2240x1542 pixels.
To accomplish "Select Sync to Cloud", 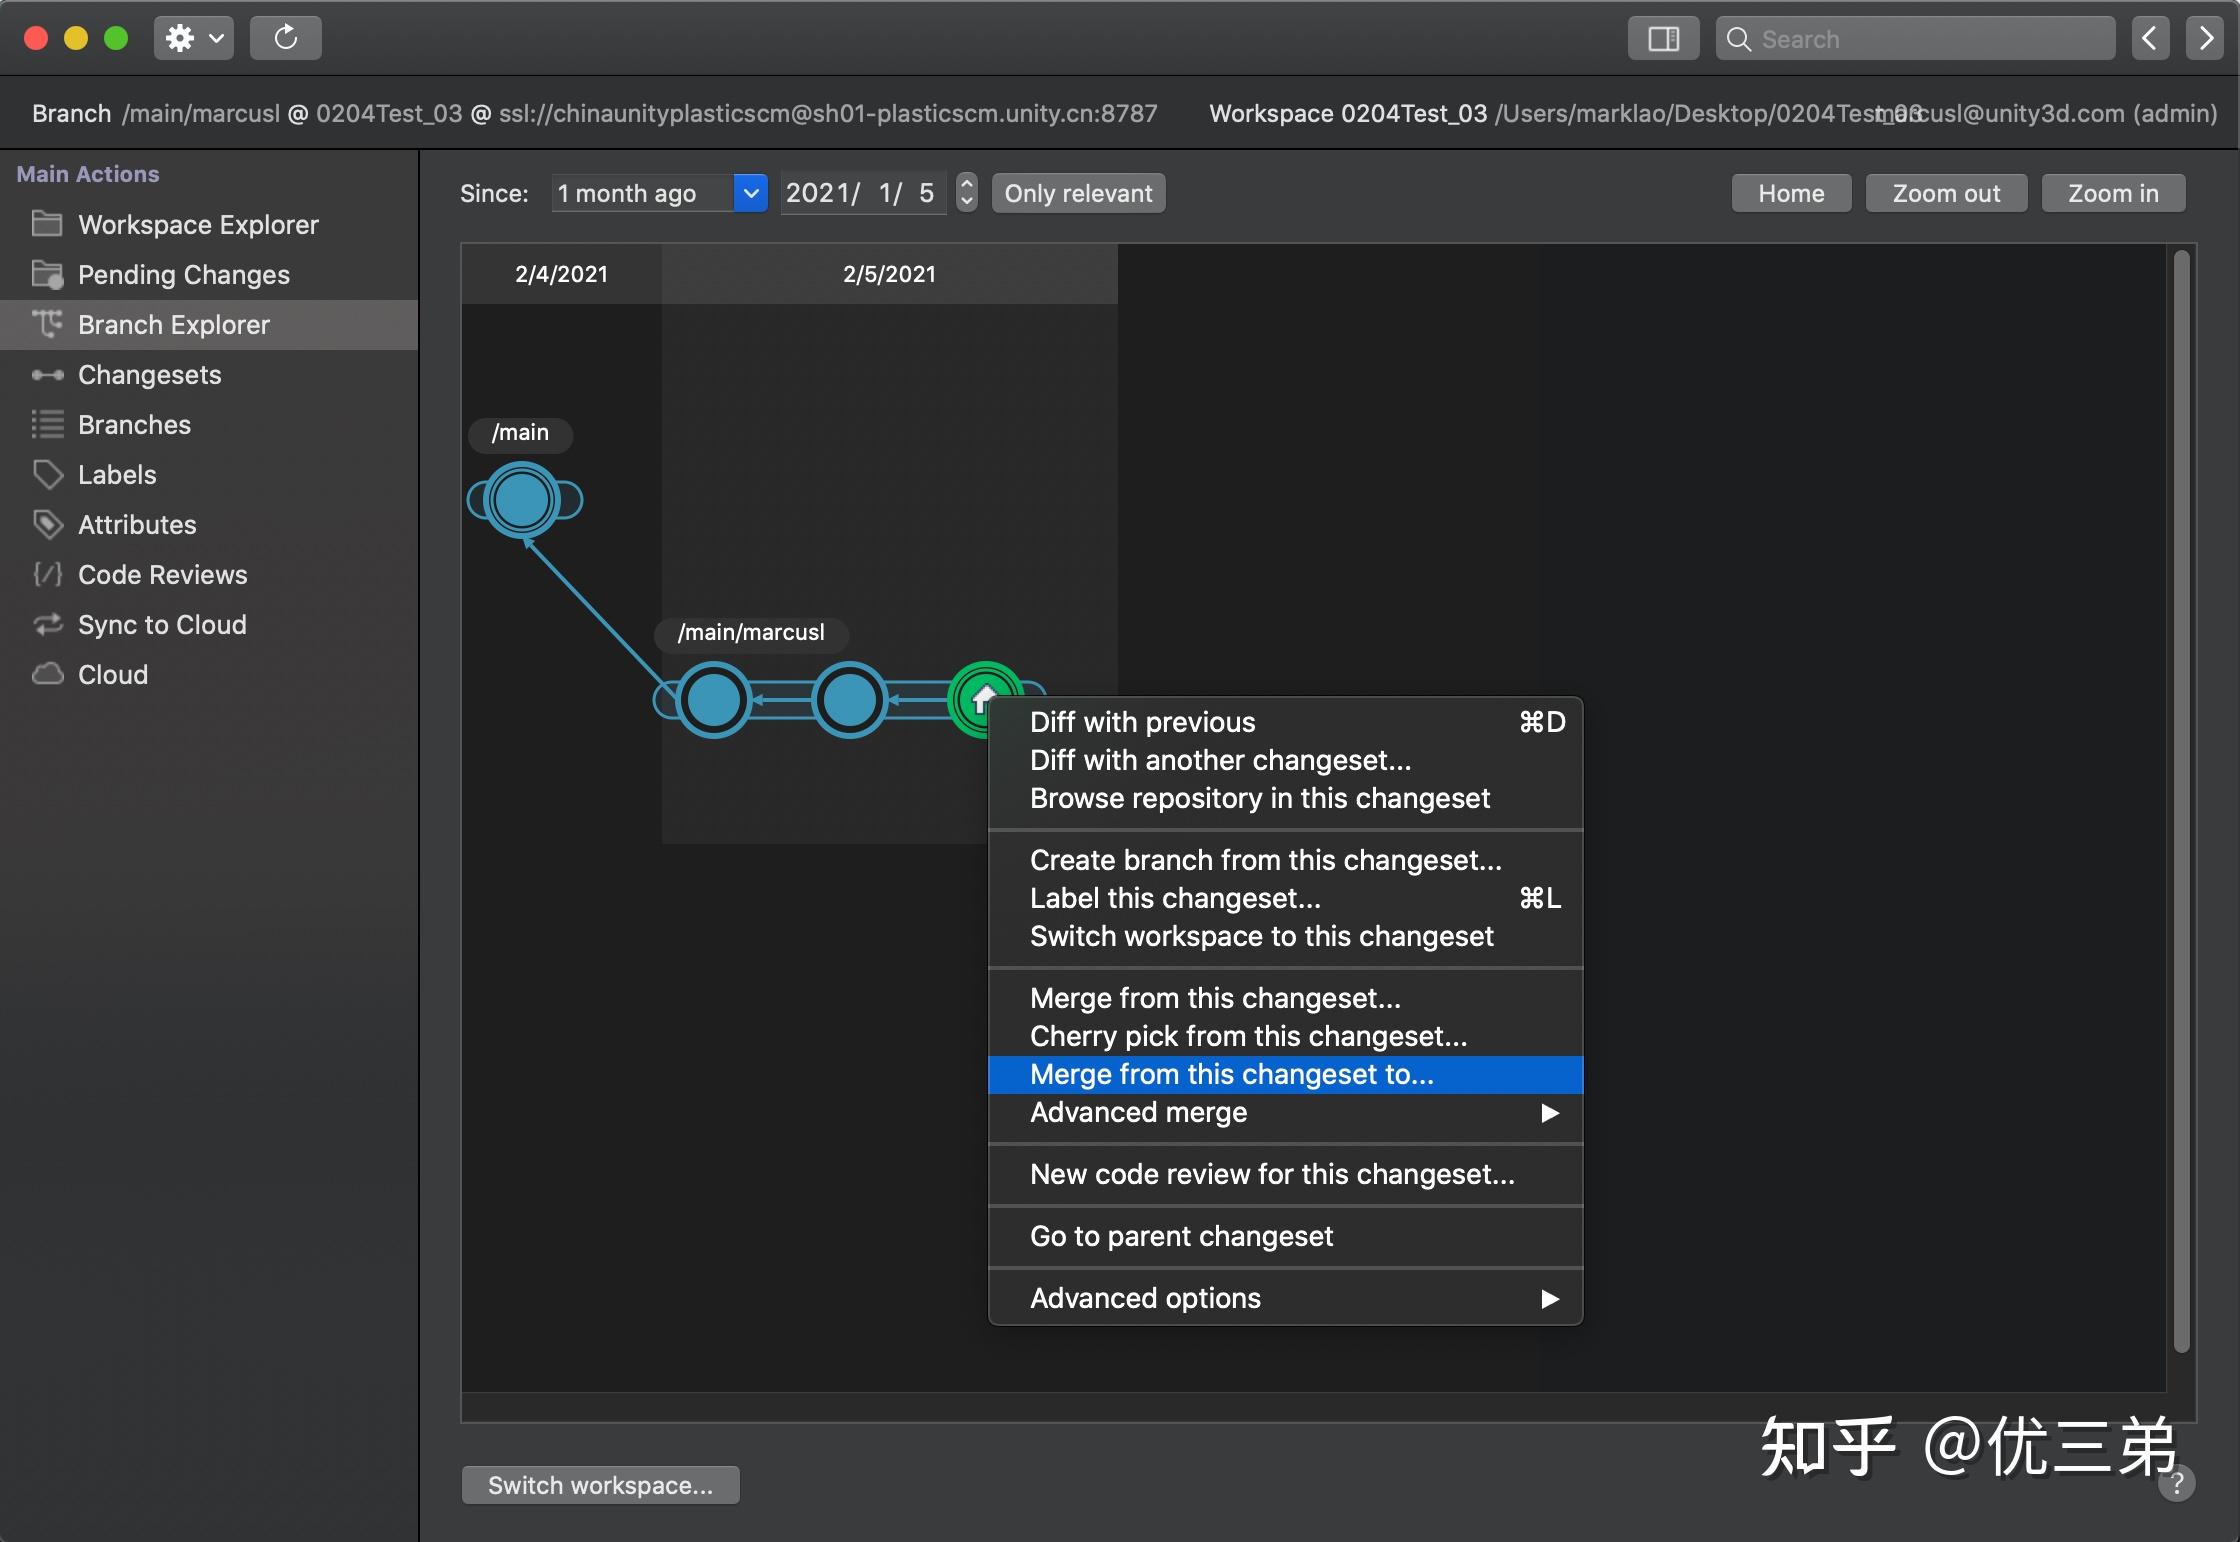I will point(162,624).
